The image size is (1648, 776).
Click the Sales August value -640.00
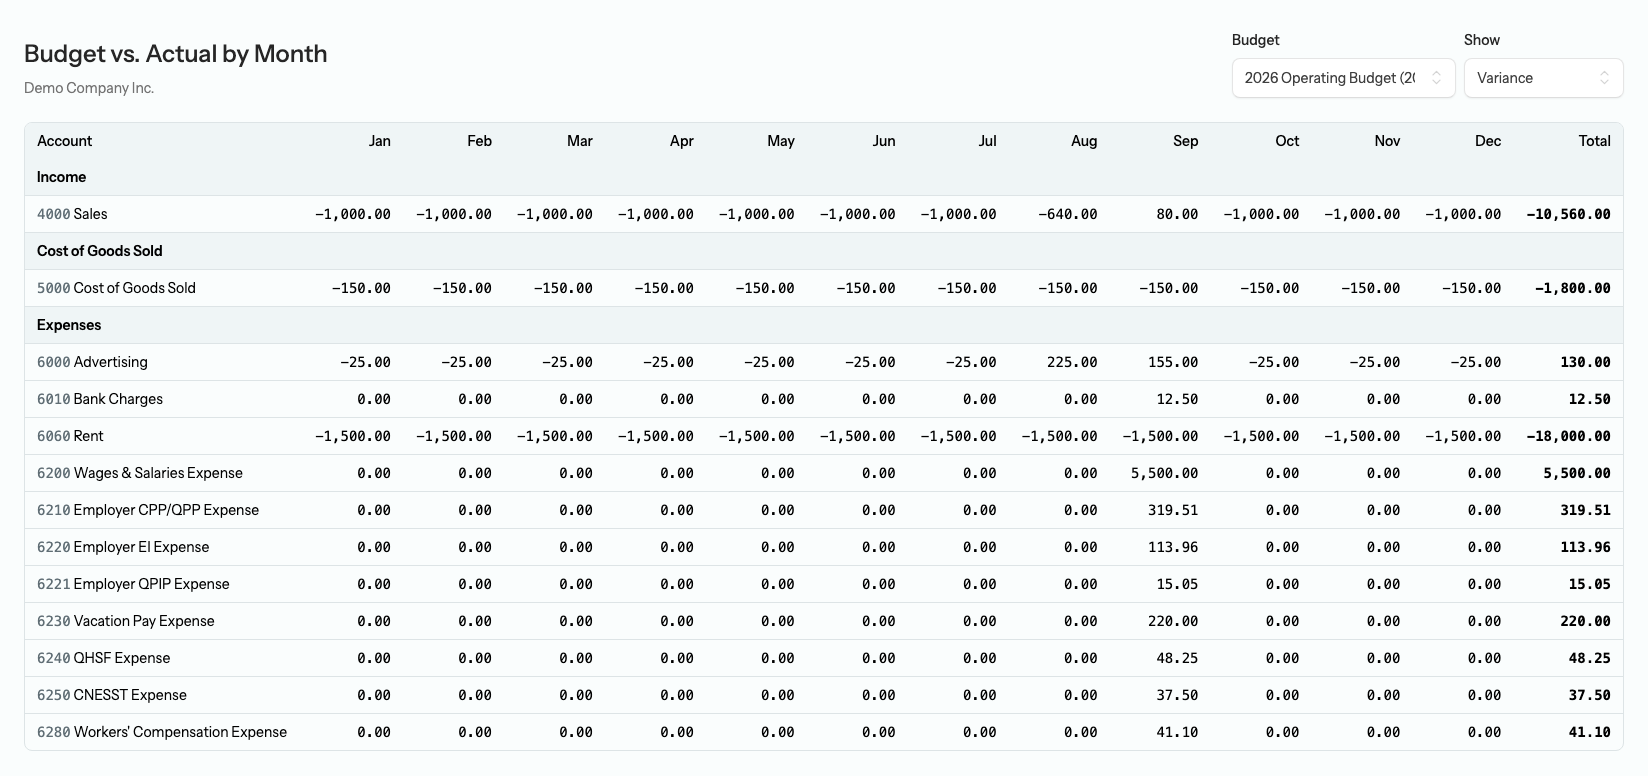[x=1067, y=214]
